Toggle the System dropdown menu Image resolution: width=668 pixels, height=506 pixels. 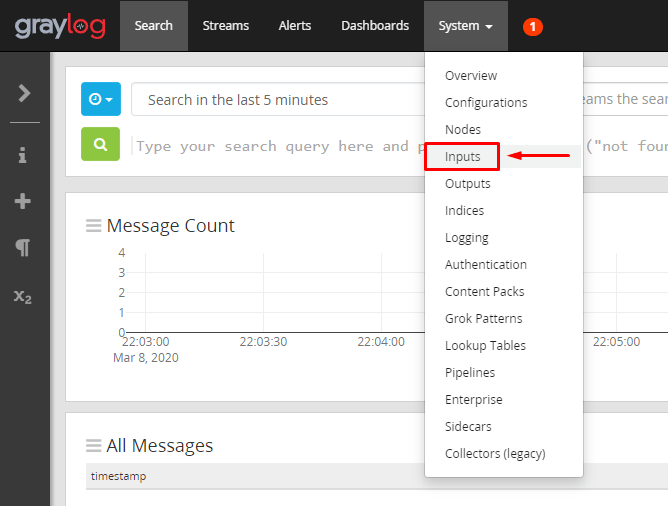pos(465,26)
